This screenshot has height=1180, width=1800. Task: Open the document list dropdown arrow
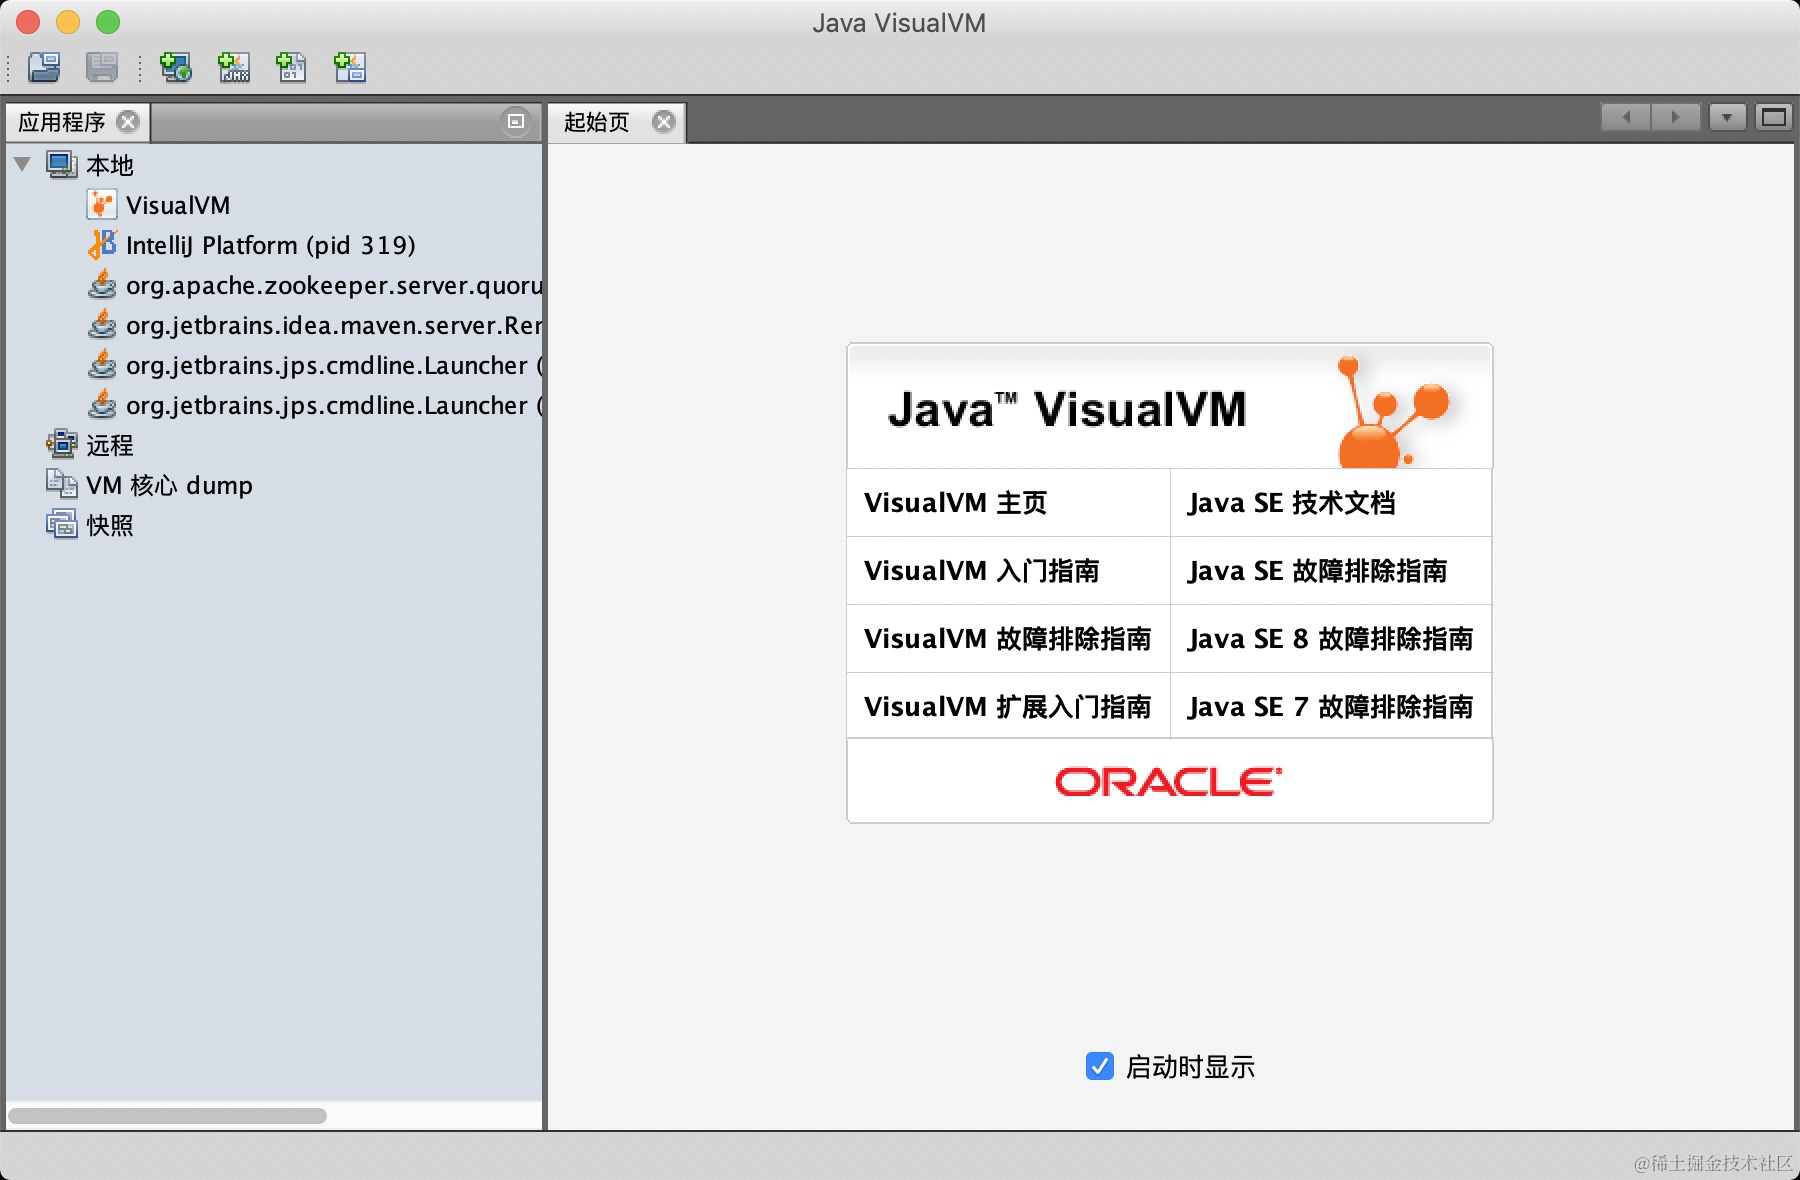[x=1727, y=118]
